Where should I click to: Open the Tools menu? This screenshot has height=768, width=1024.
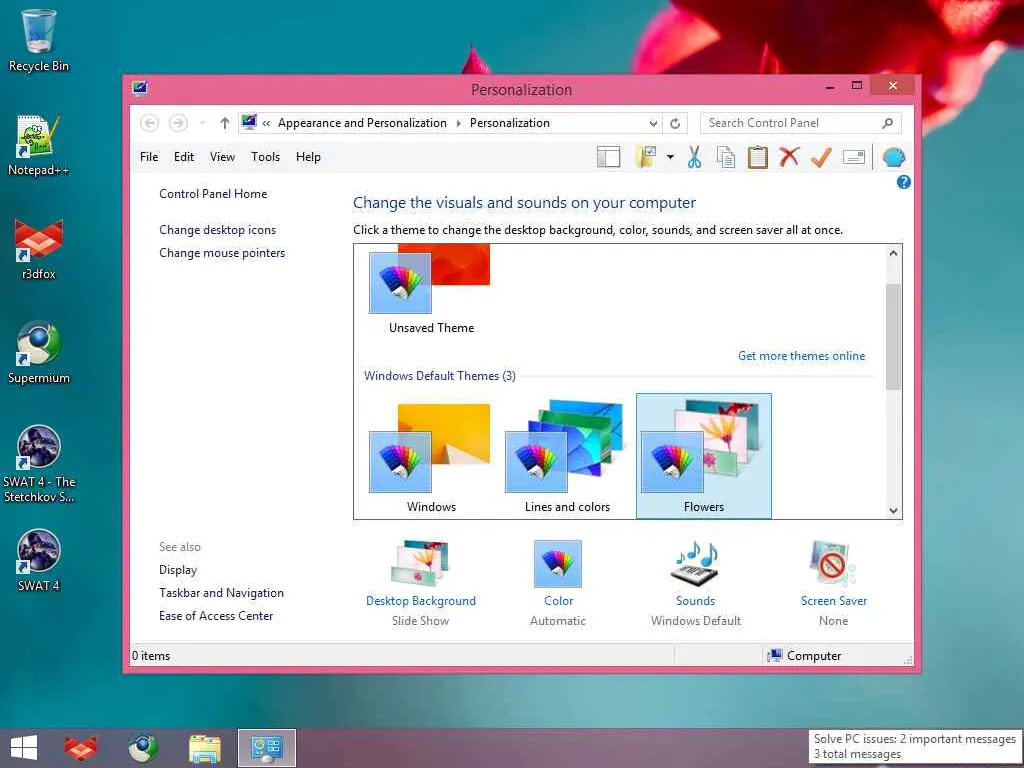pos(265,157)
